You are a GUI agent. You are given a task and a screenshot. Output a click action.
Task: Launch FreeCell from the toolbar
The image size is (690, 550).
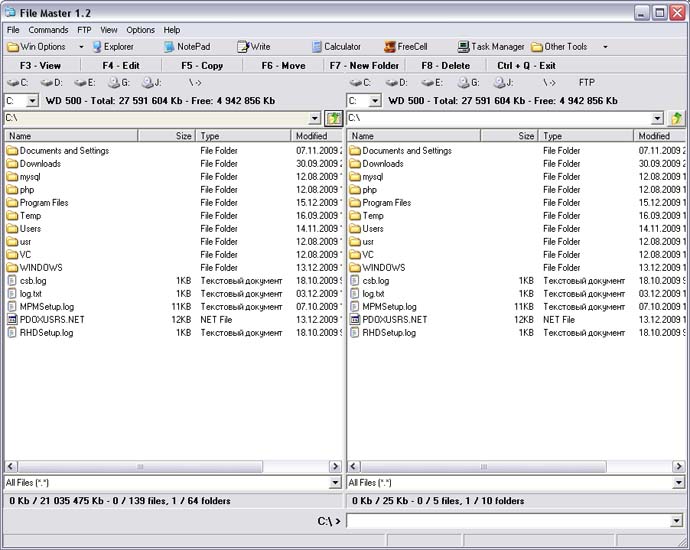pyautogui.click(x=405, y=47)
